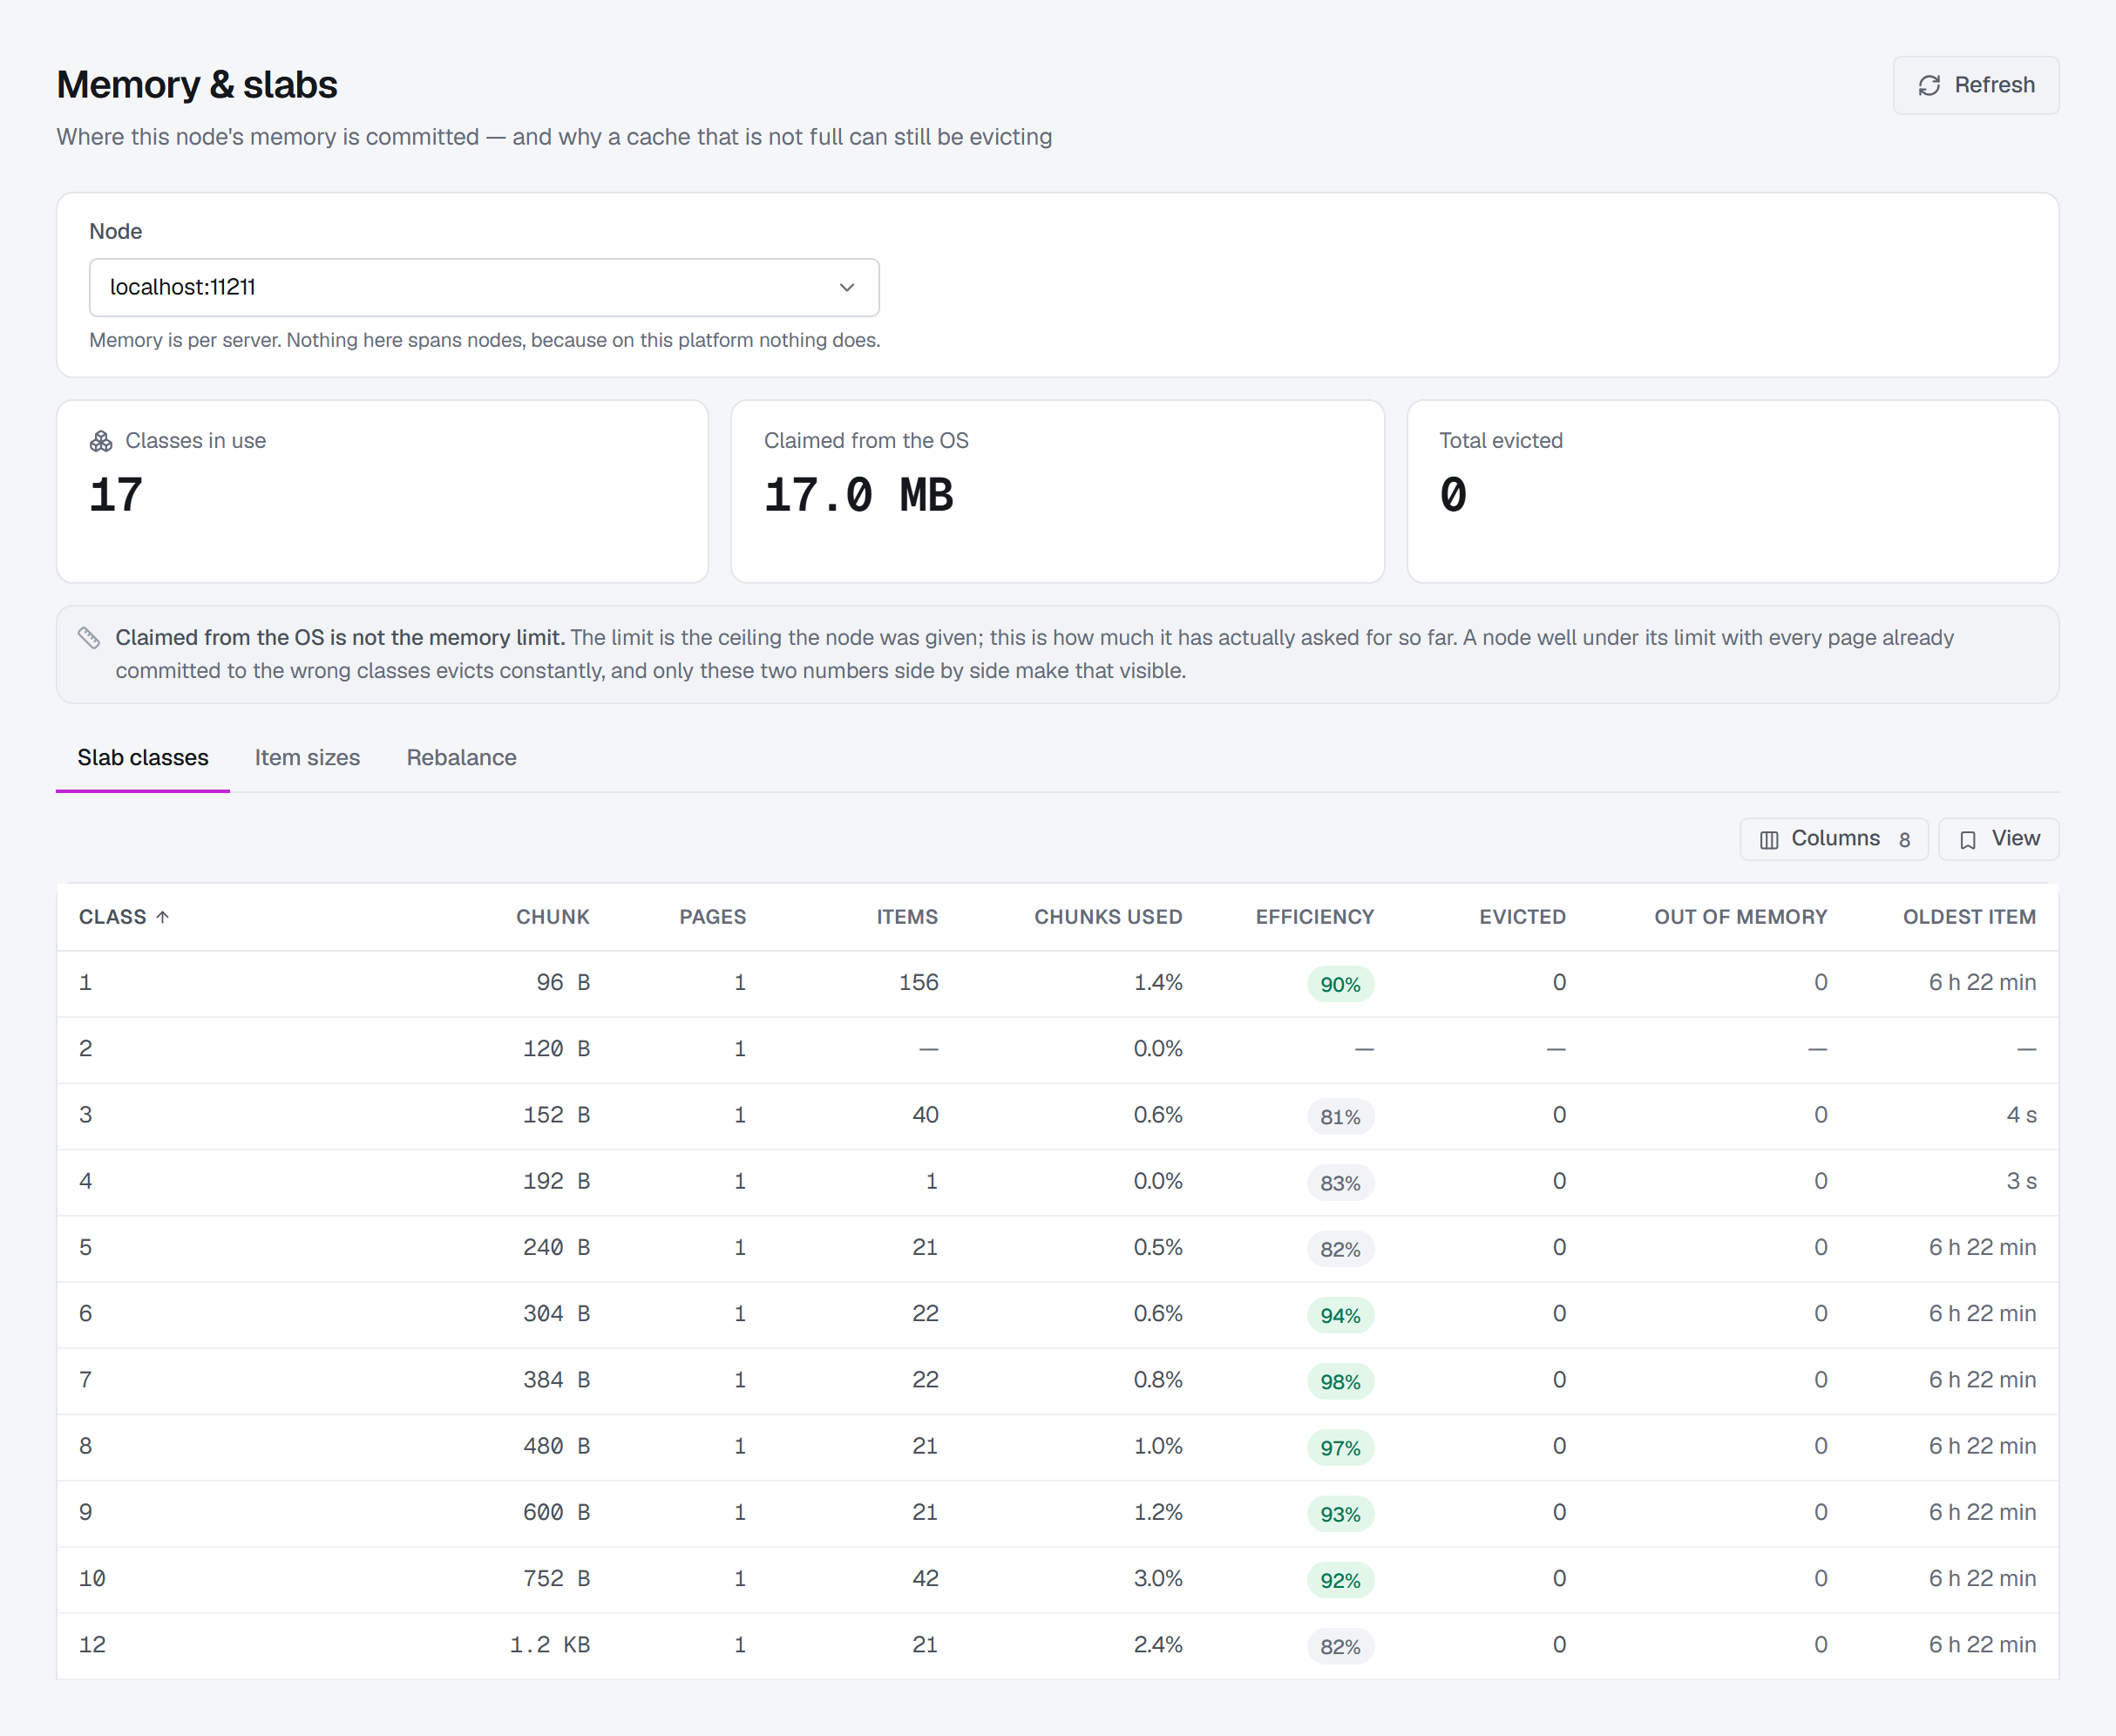Viewport: 2116px width, 1736px height.
Task: Switch to the Item sizes tab
Action: (x=307, y=757)
